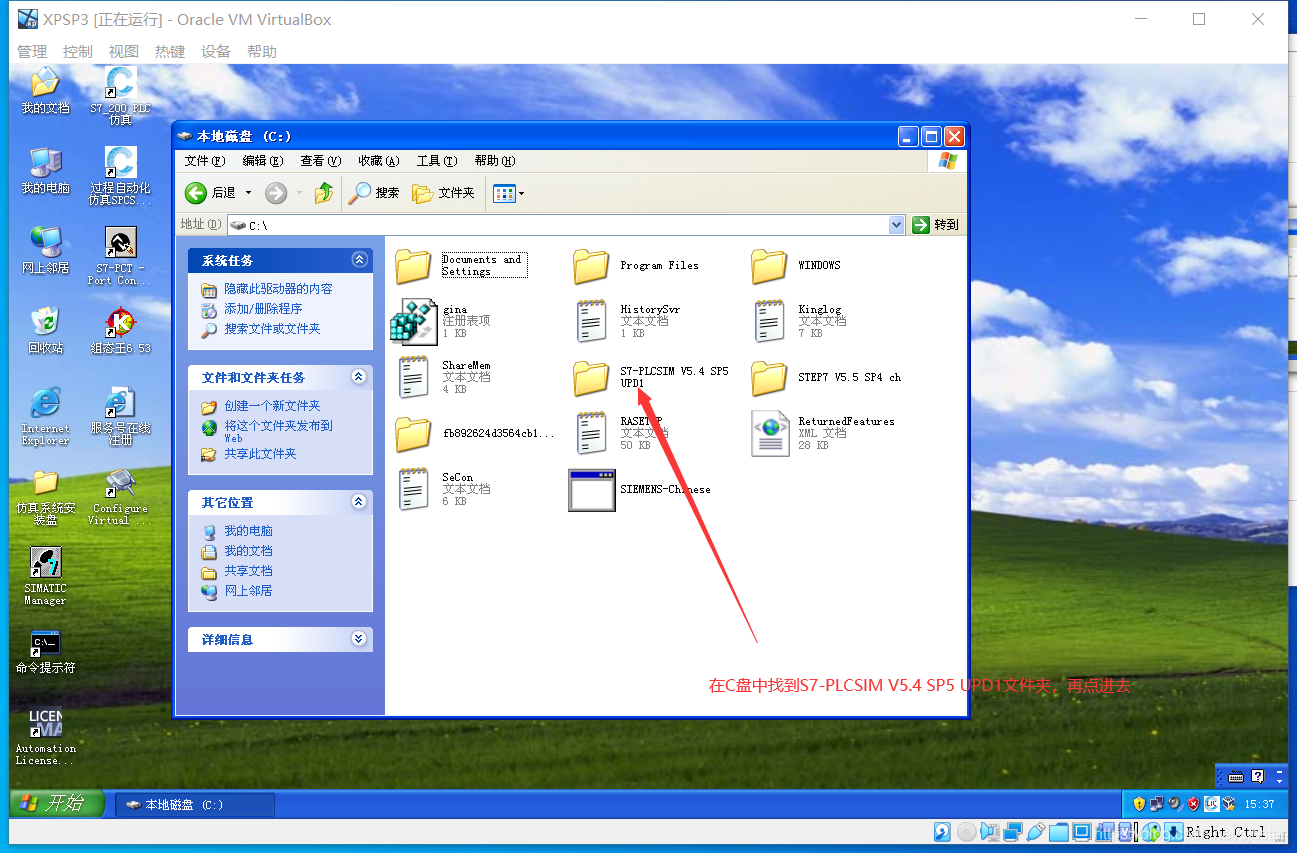The image size is (1297, 853).
Task: Open My Computer desktop icon
Action: [x=45, y=170]
